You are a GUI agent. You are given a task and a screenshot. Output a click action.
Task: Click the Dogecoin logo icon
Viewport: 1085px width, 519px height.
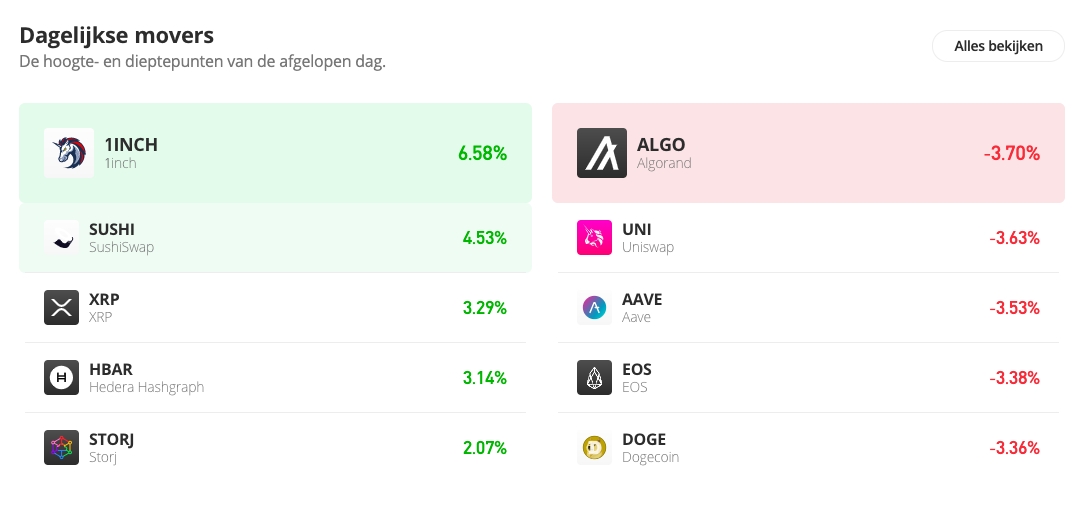594,447
